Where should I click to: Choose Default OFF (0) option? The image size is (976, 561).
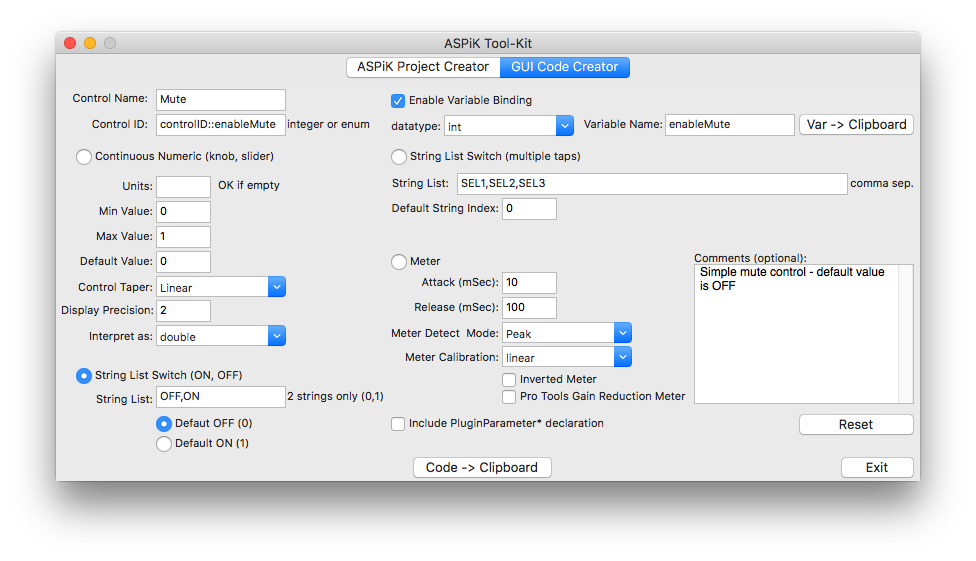tap(164, 424)
